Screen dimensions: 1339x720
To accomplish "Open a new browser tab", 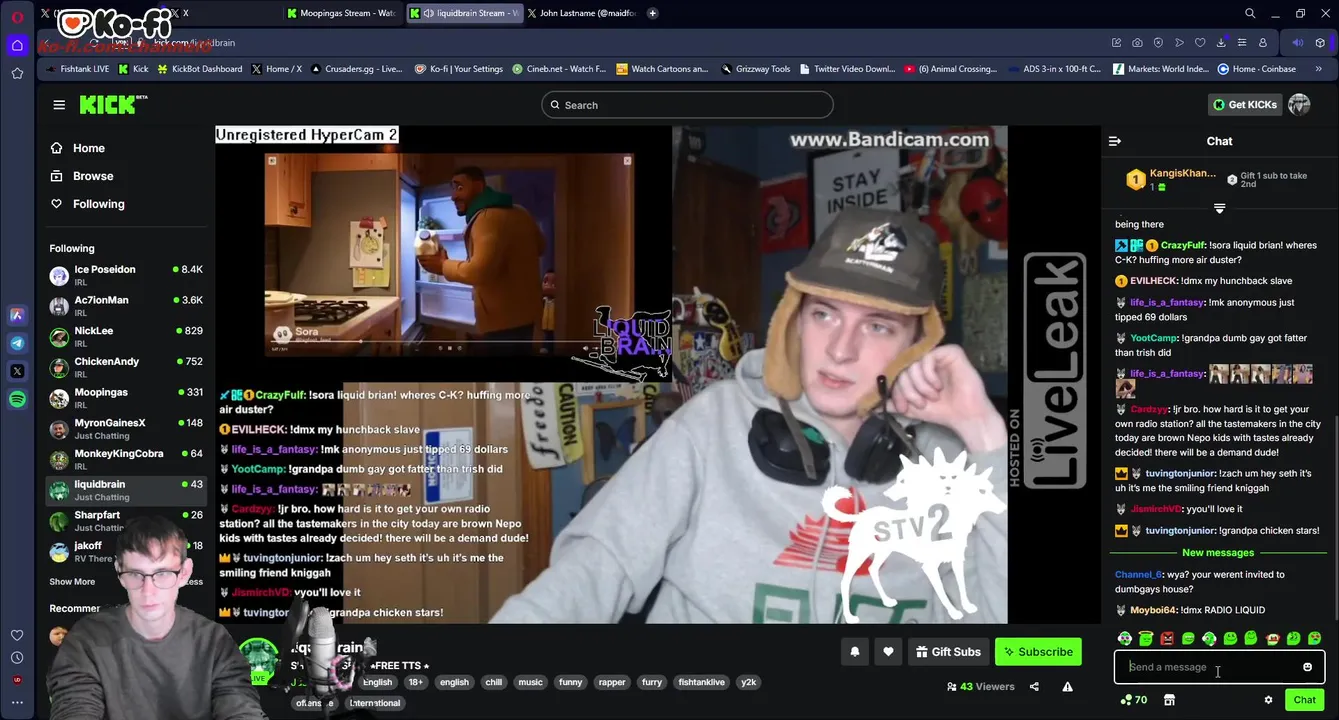I will pyautogui.click(x=653, y=13).
